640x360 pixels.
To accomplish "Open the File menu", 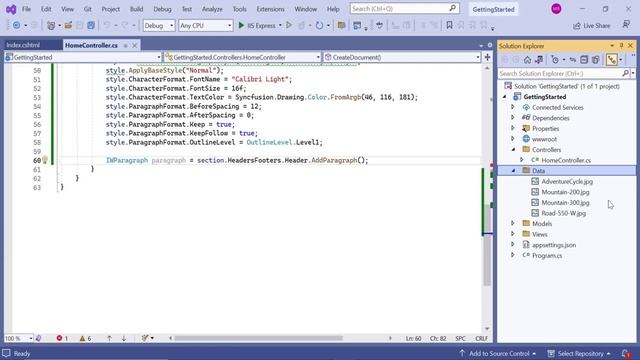I will click(27, 9).
